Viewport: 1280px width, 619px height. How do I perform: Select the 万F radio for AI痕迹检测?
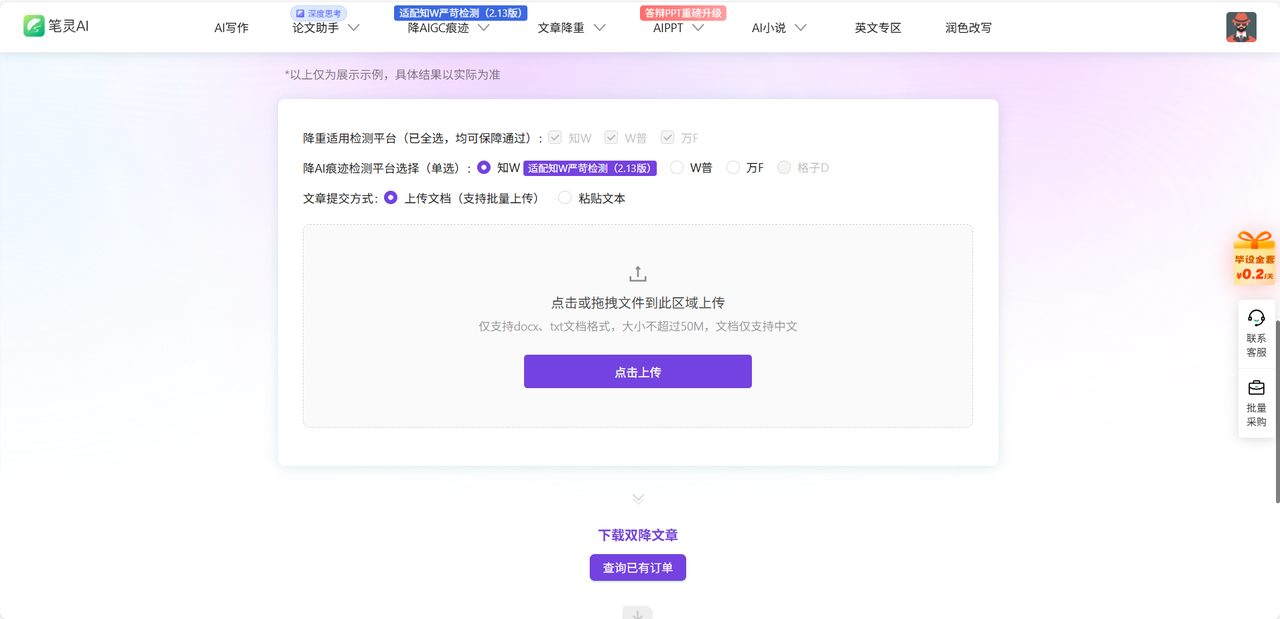(733, 168)
